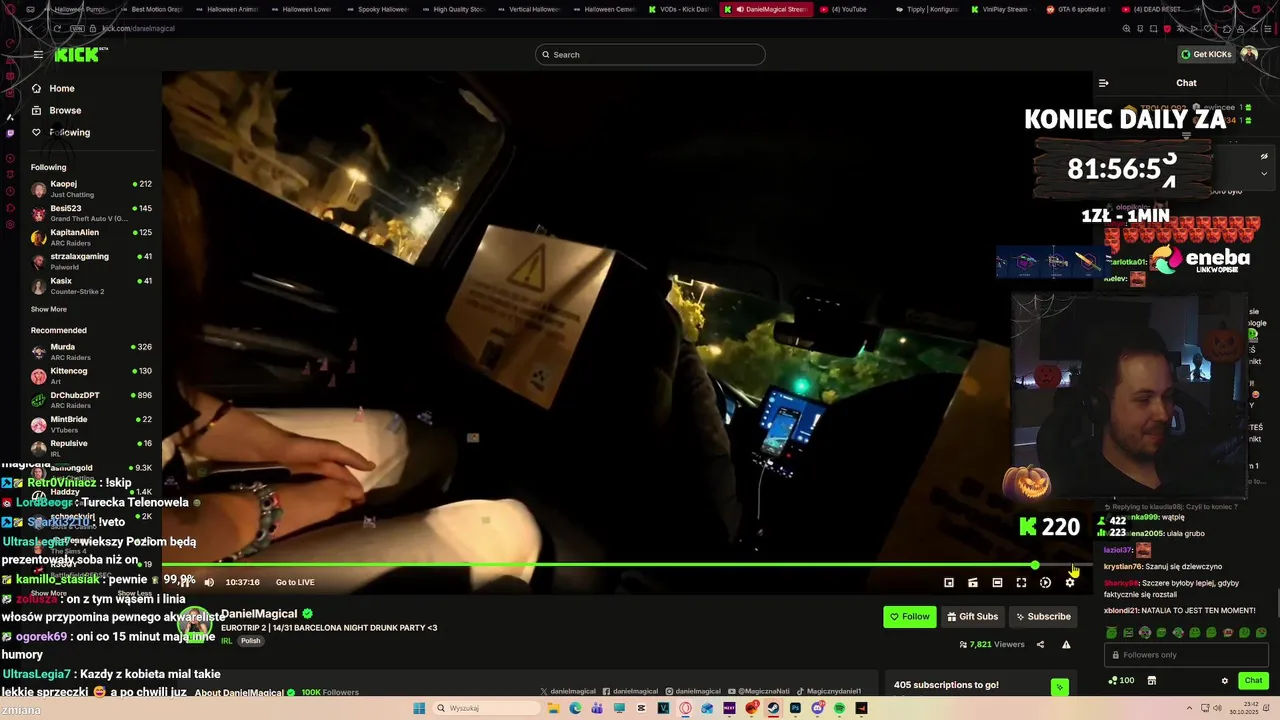The width and height of the screenshot is (1280, 720).
Task: Select the first green chat emote
Action: pyautogui.click(x=1112, y=633)
